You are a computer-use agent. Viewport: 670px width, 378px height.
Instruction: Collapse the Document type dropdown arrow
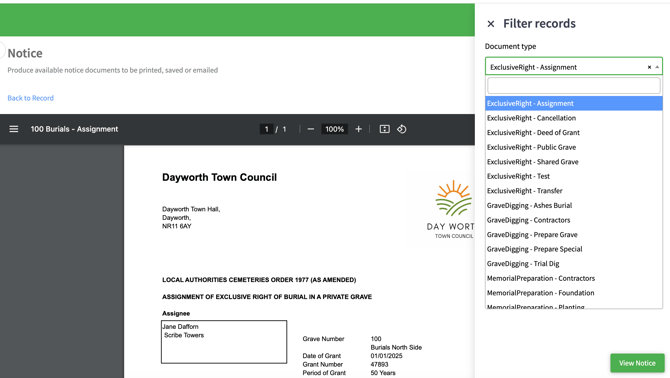click(657, 67)
